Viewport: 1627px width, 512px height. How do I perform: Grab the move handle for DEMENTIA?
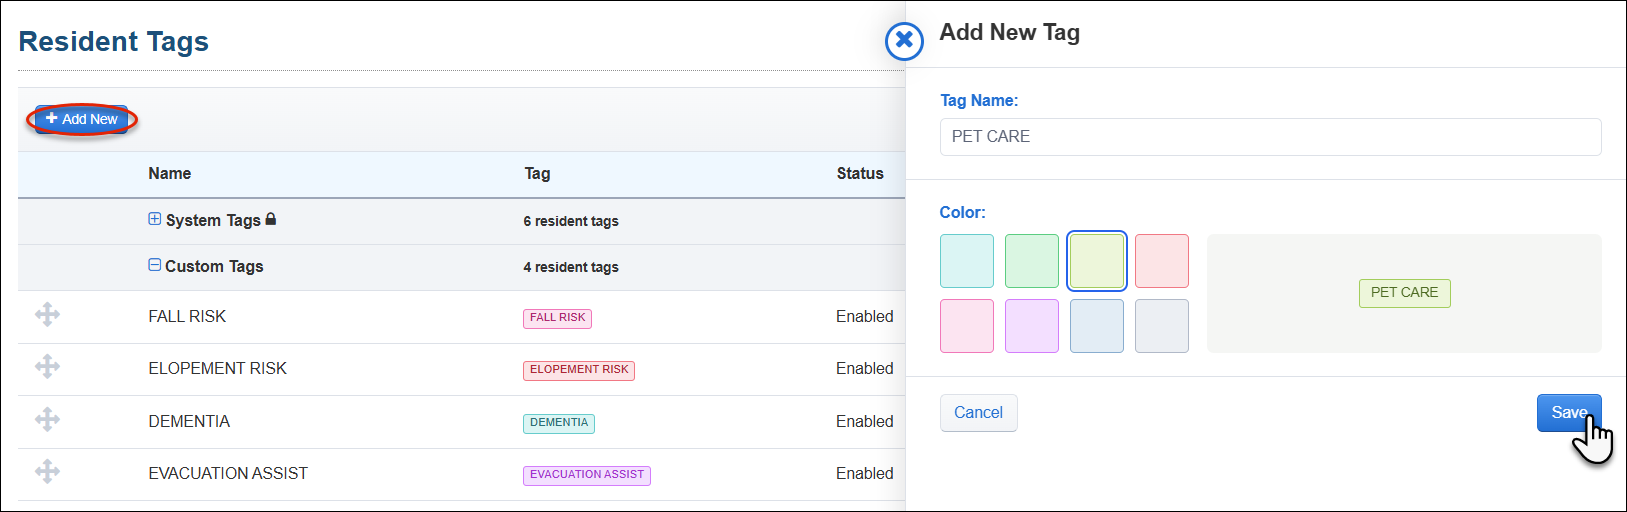tap(47, 420)
